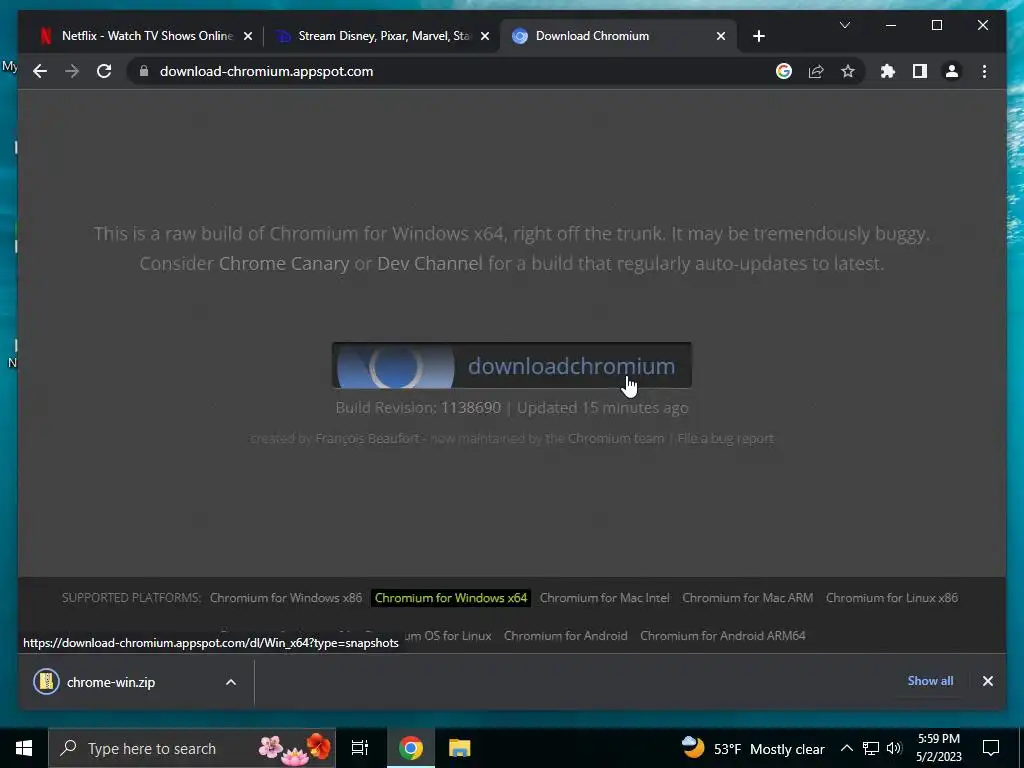Open the Extensions puzzle-piece menu

coord(888,71)
